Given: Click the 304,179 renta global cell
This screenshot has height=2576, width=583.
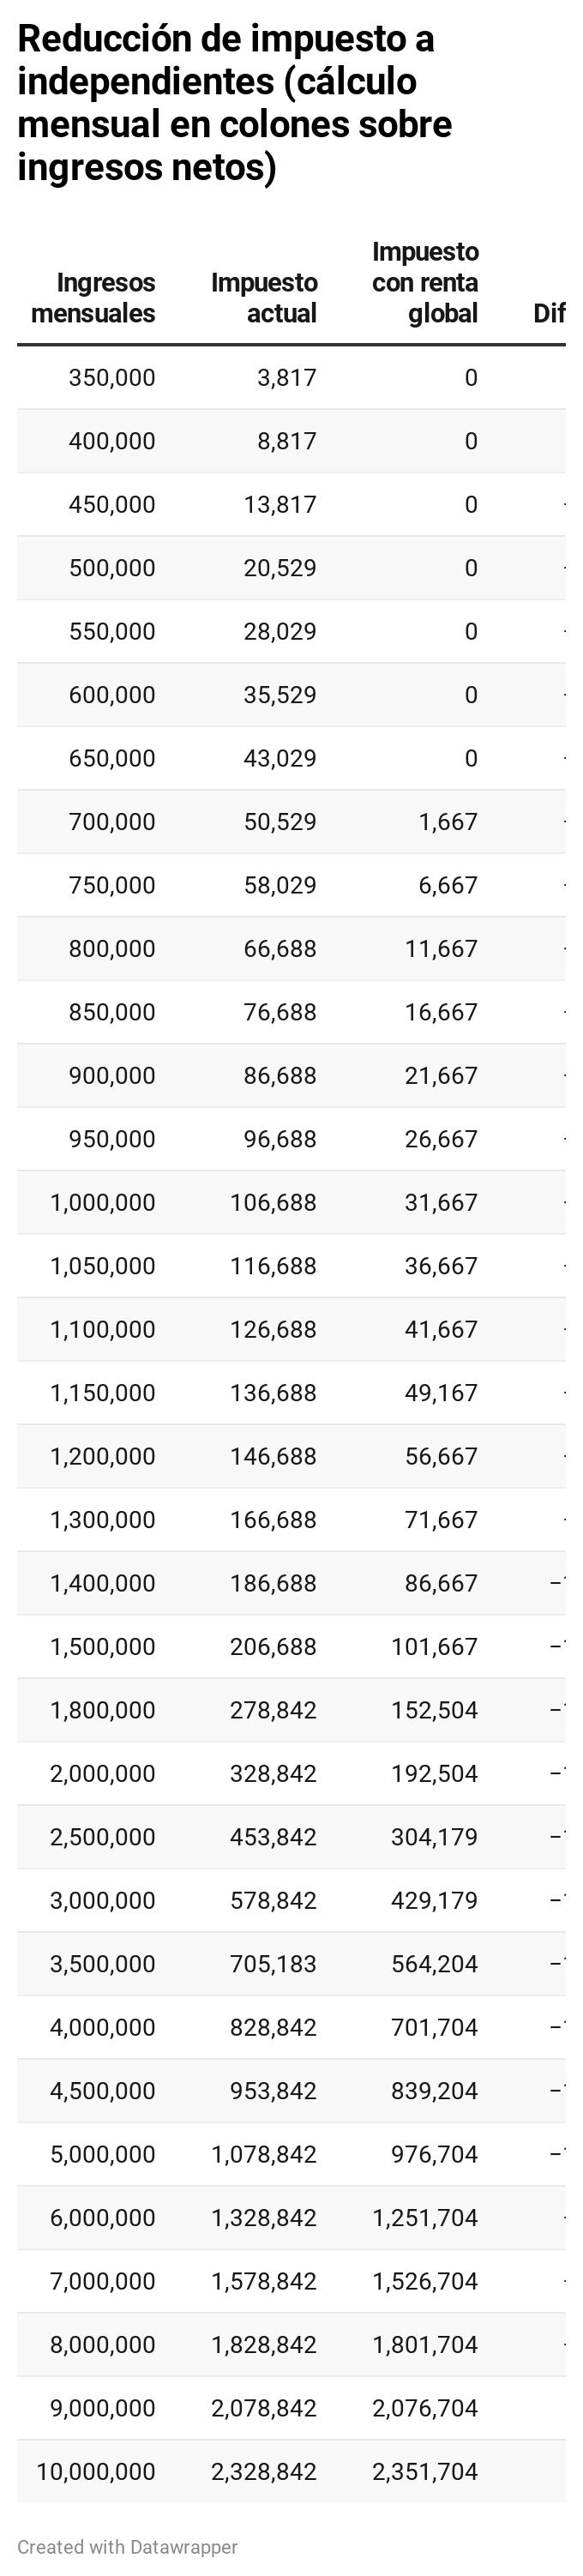Looking at the screenshot, I should pos(434,1838).
